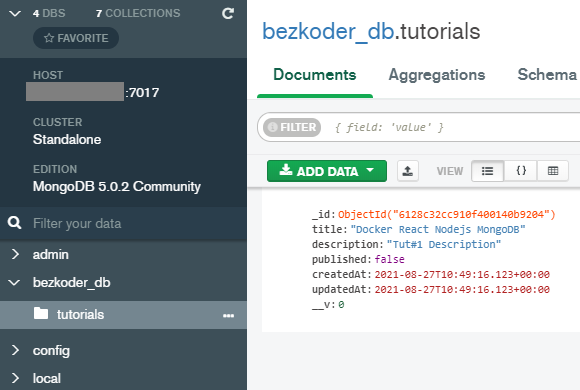Expand the admin database
This screenshot has height=390, width=580.
15,254
